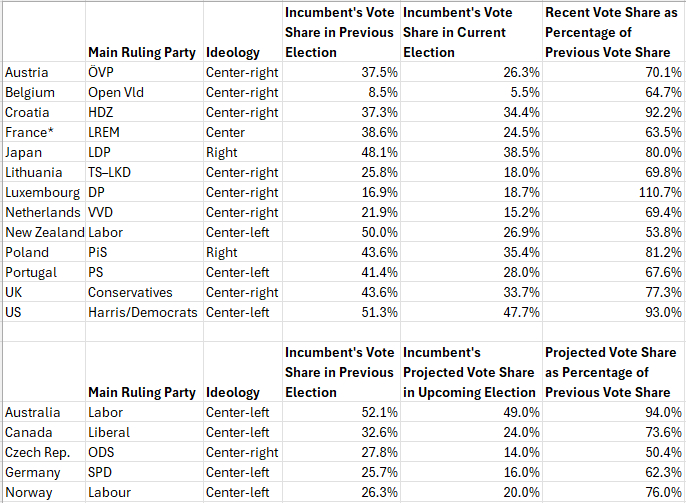Click the top table's Ideology header cell
Image resolution: width=686 pixels, height=503 pixels.
coord(242,52)
